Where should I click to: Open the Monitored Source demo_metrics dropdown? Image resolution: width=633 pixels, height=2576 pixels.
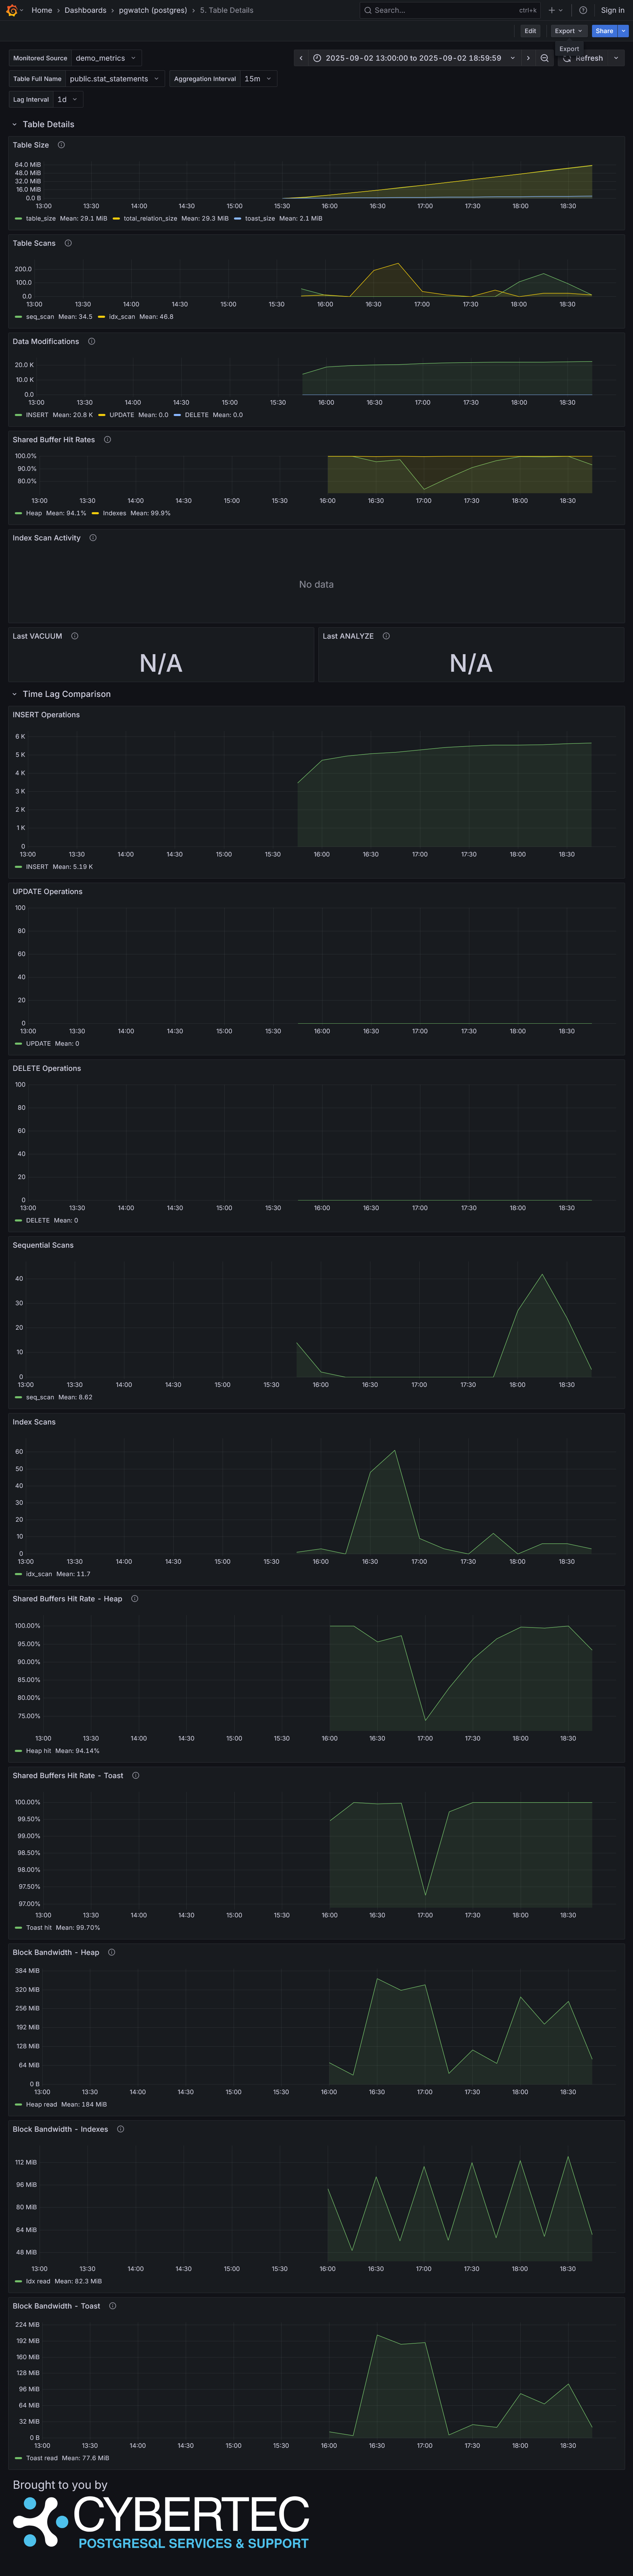tap(105, 58)
